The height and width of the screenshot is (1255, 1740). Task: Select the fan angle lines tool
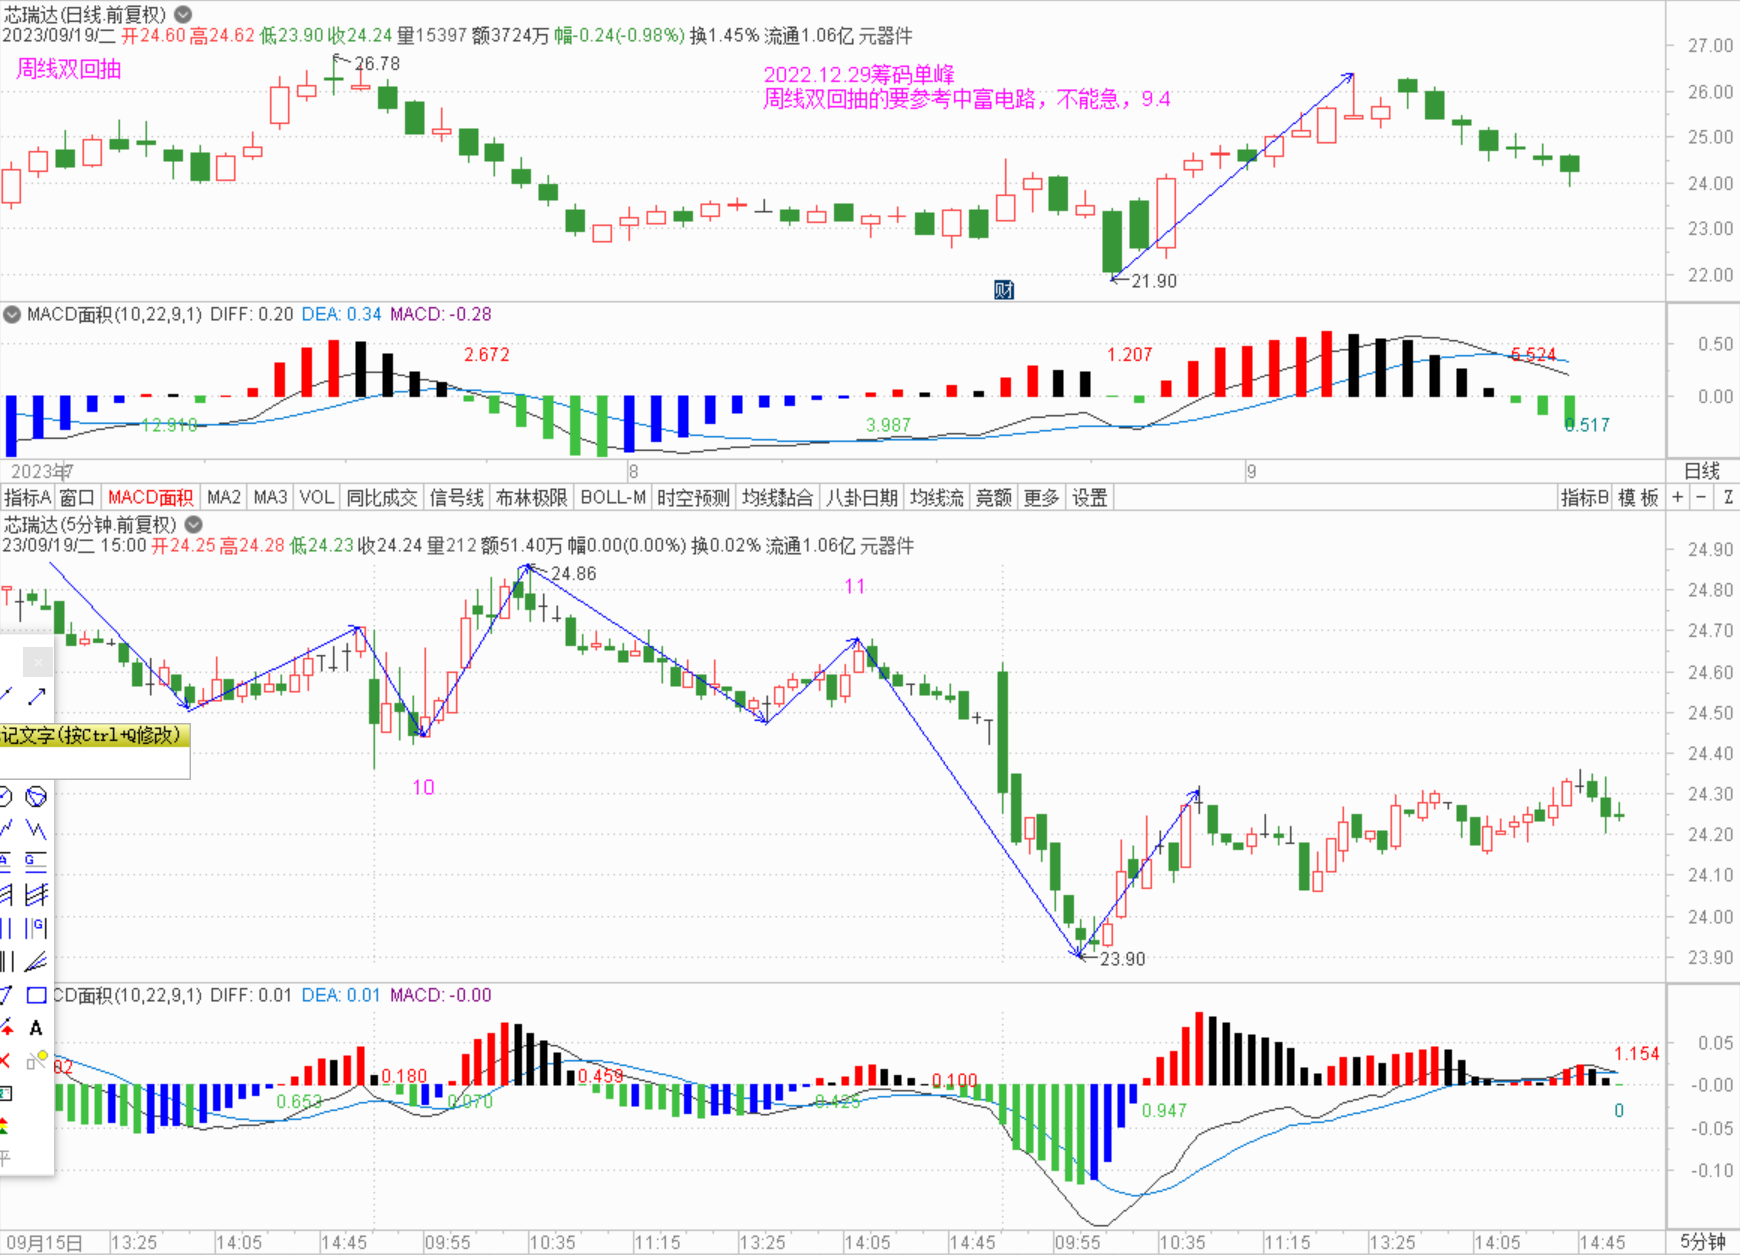point(36,962)
